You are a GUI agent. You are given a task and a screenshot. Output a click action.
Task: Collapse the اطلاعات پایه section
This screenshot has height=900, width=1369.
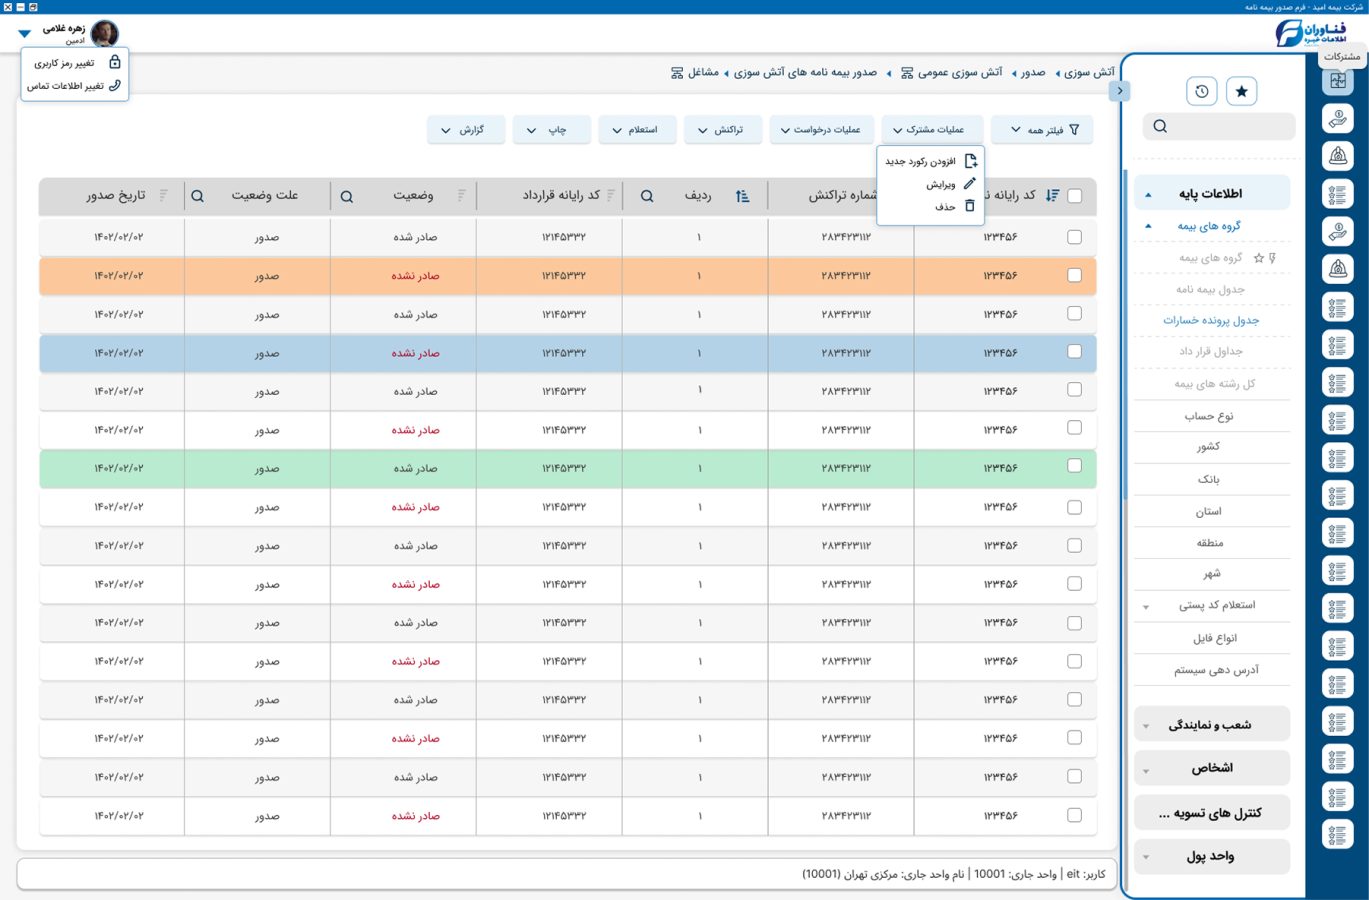tap(1211, 194)
